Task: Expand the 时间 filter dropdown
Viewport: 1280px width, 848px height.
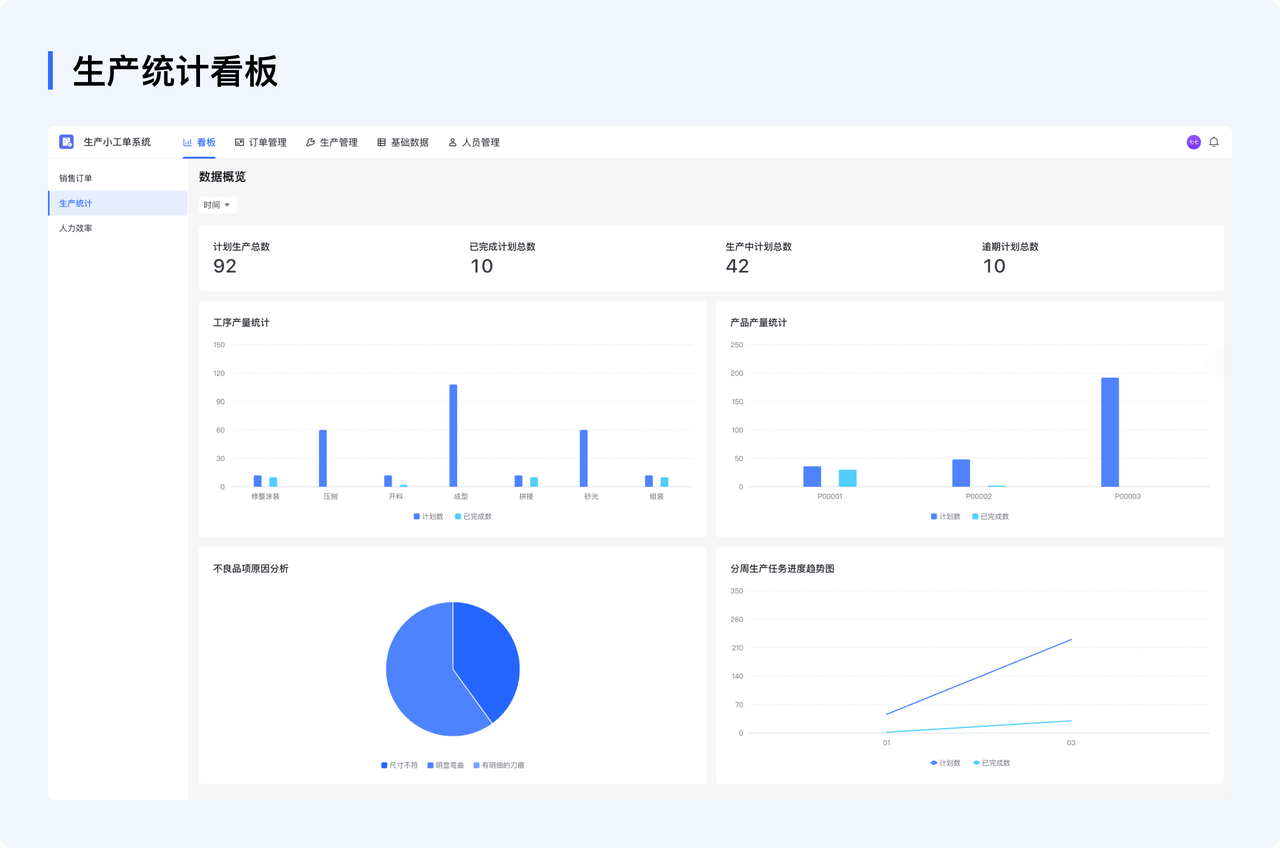Action: [x=217, y=205]
